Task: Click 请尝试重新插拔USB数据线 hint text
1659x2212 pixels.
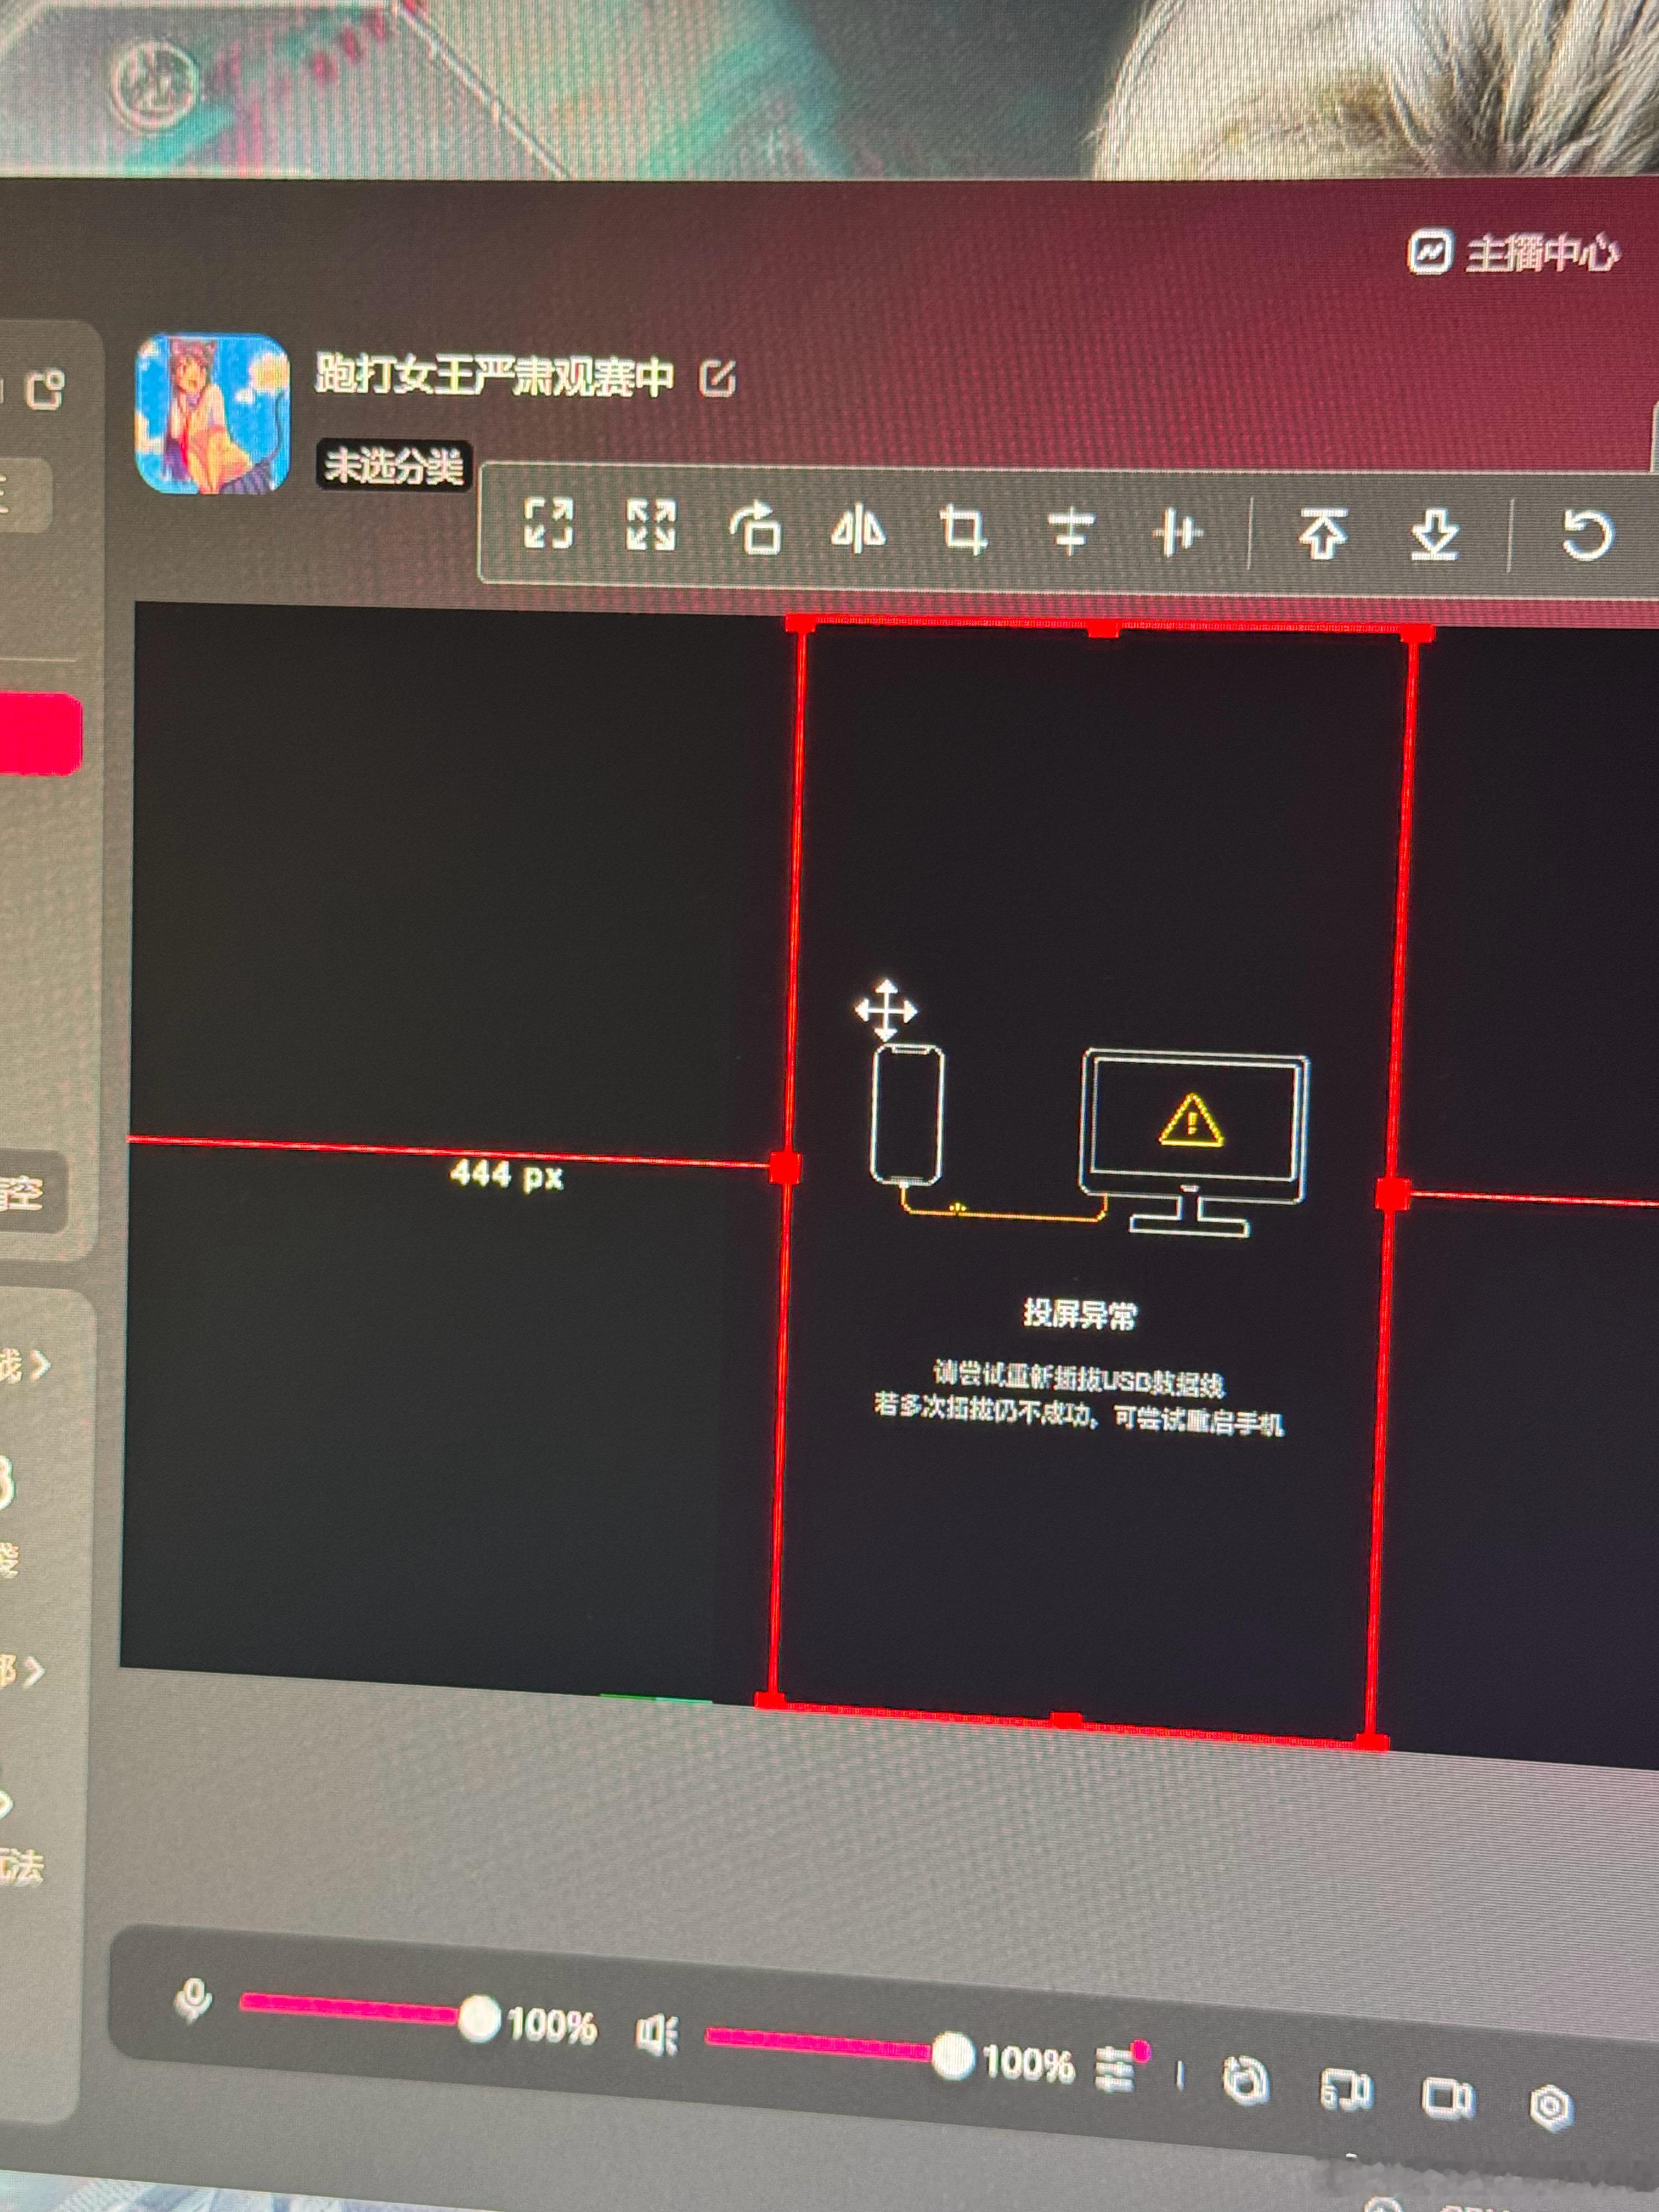Action: pos(1079,1379)
